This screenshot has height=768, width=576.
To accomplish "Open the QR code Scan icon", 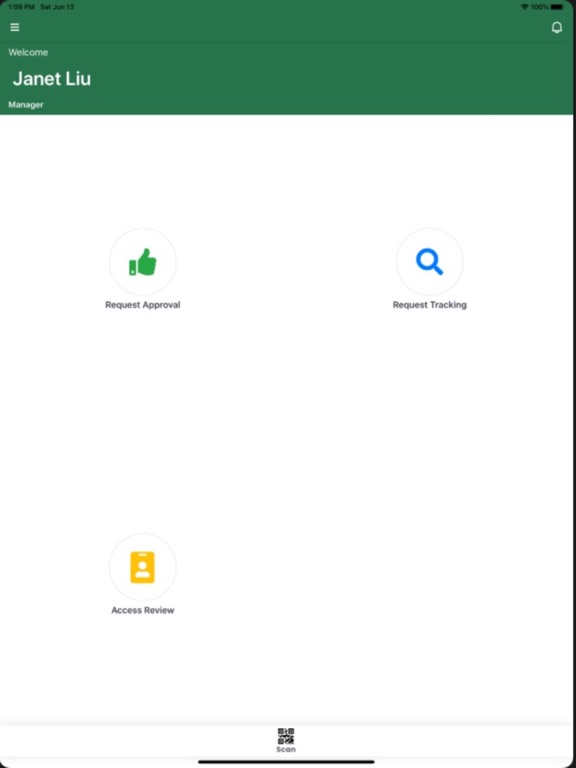I will (x=286, y=736).
